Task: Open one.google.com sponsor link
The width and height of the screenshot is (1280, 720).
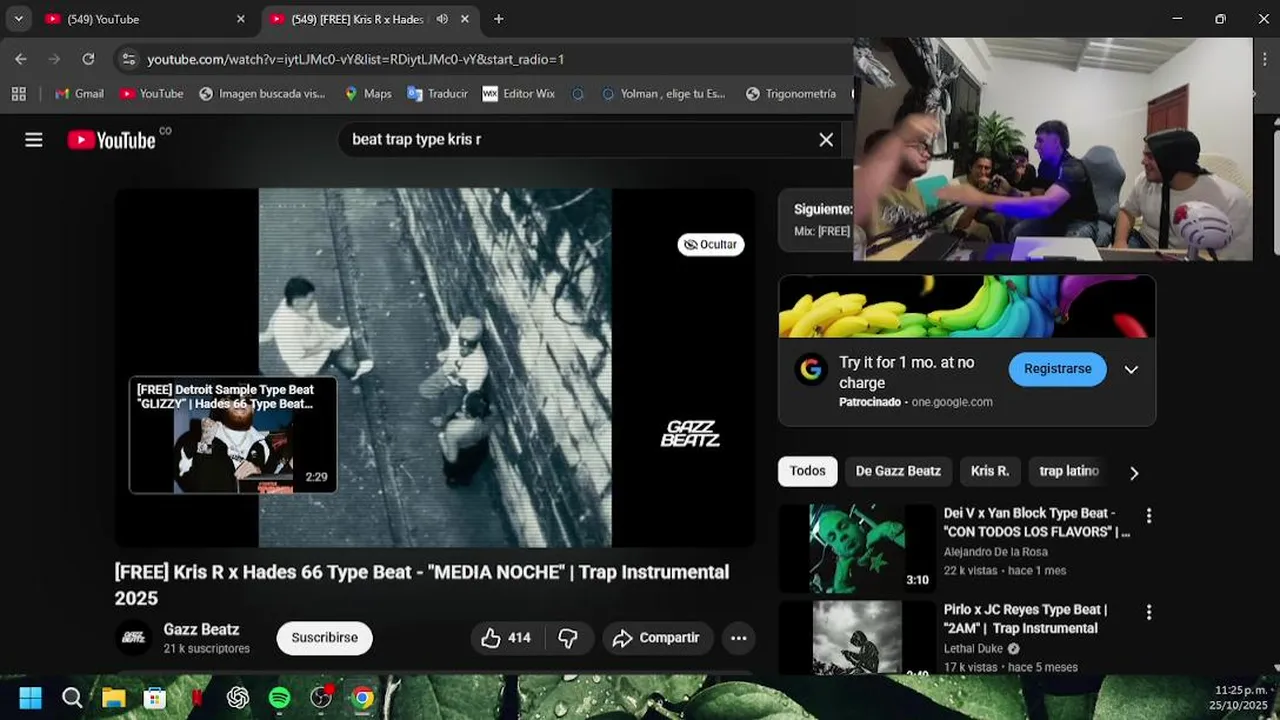Action: (951, 402)
